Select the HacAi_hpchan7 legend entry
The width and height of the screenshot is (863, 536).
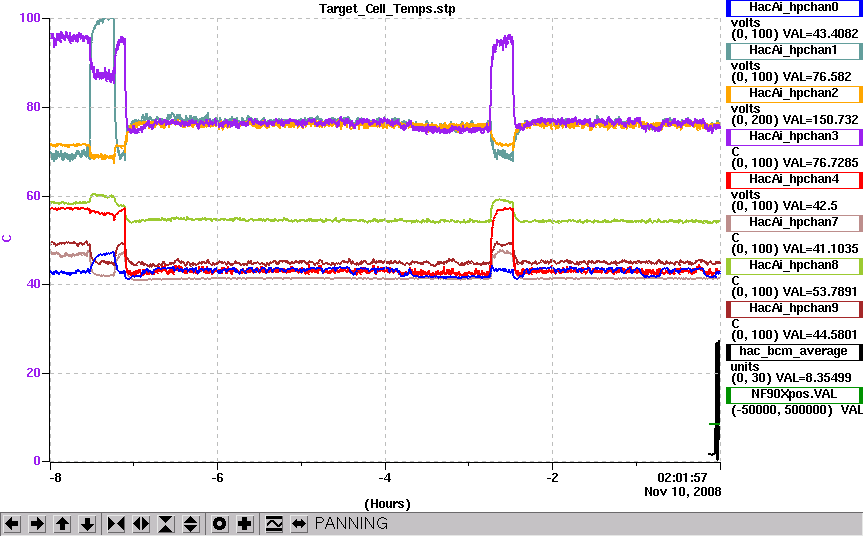click(794, 222)
